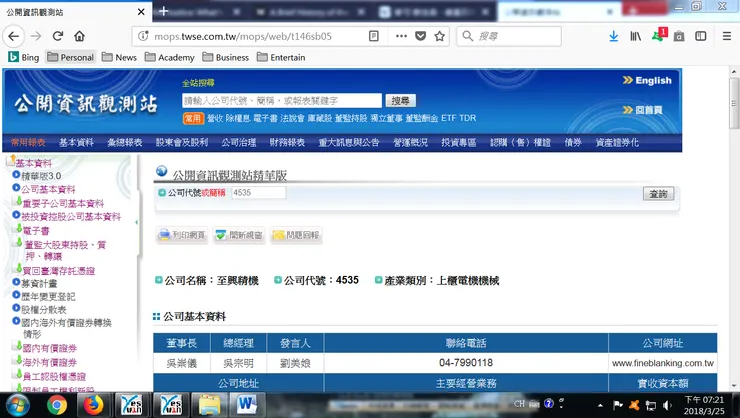
Task: Click the page vertical scrollbar thumb
Action: coord(734,103)
